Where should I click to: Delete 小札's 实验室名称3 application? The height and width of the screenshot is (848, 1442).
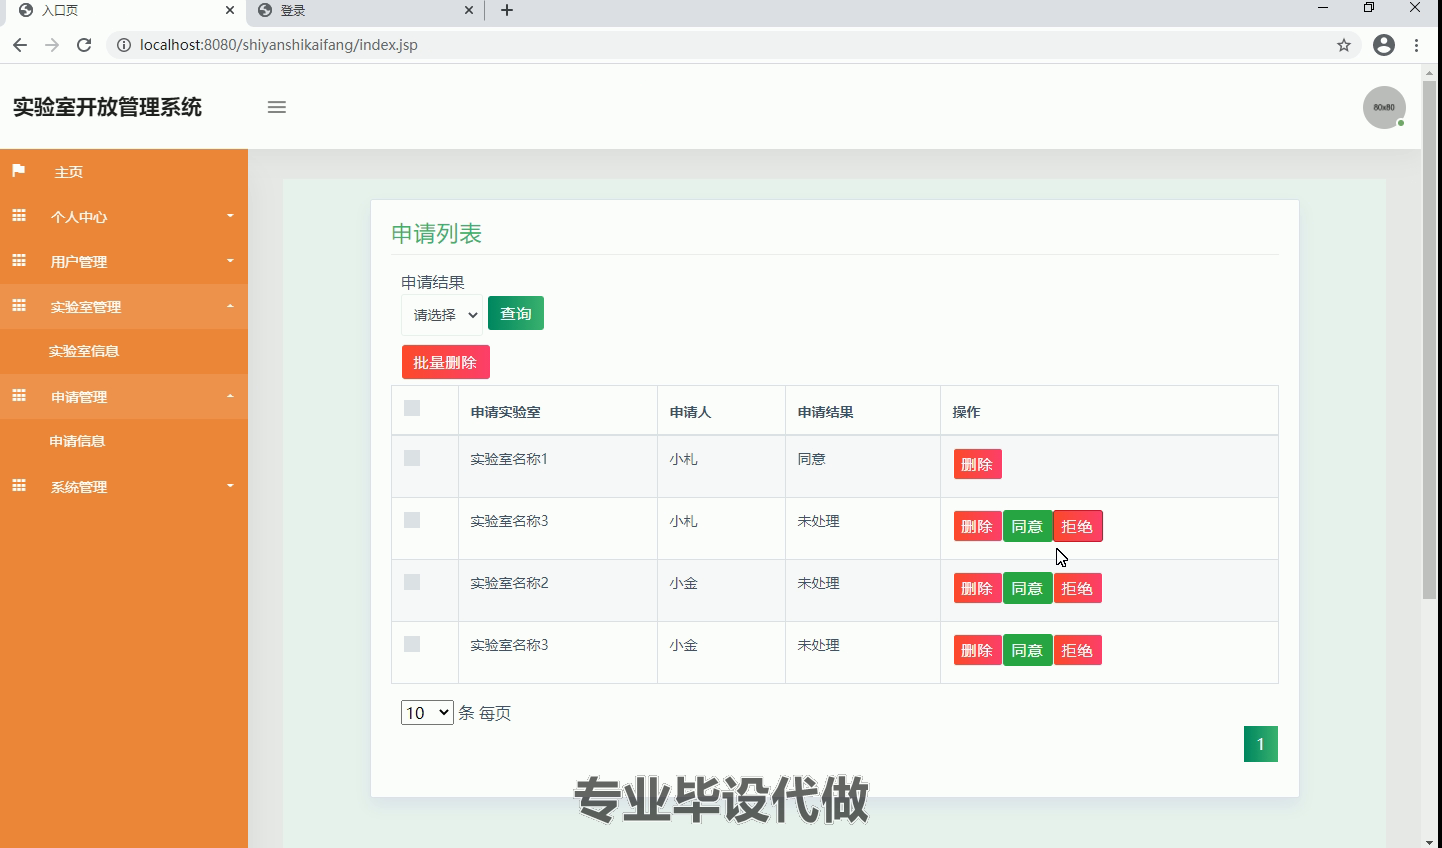click(978, 526)
